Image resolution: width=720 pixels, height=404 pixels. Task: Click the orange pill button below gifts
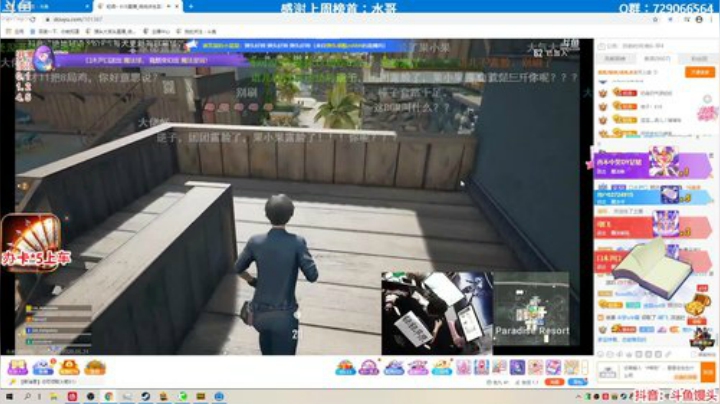555,382
